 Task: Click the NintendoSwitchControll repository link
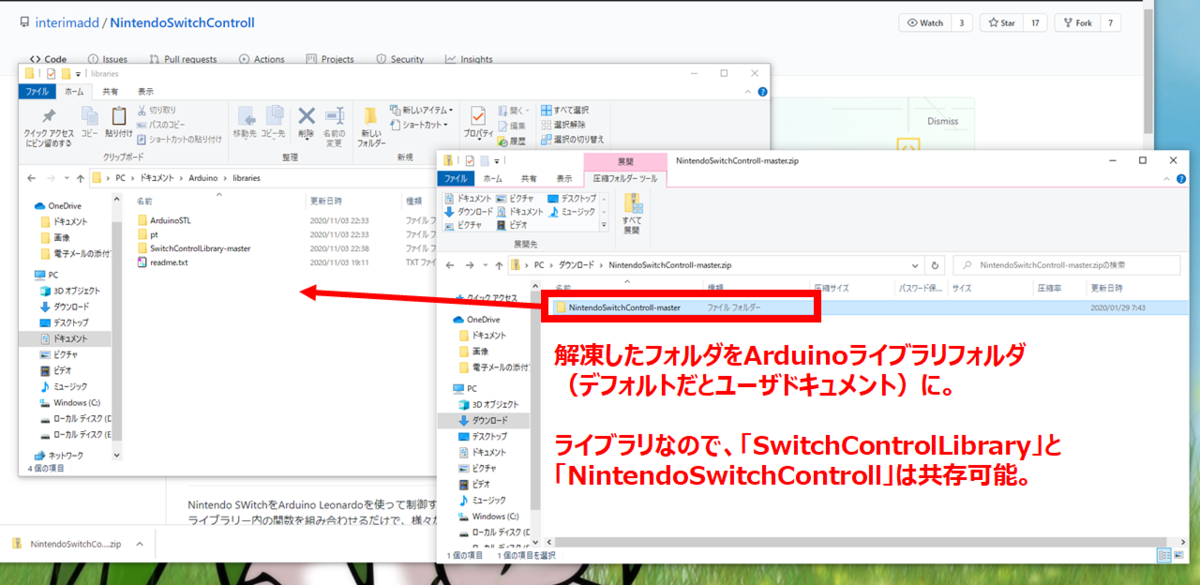point(182,22)
